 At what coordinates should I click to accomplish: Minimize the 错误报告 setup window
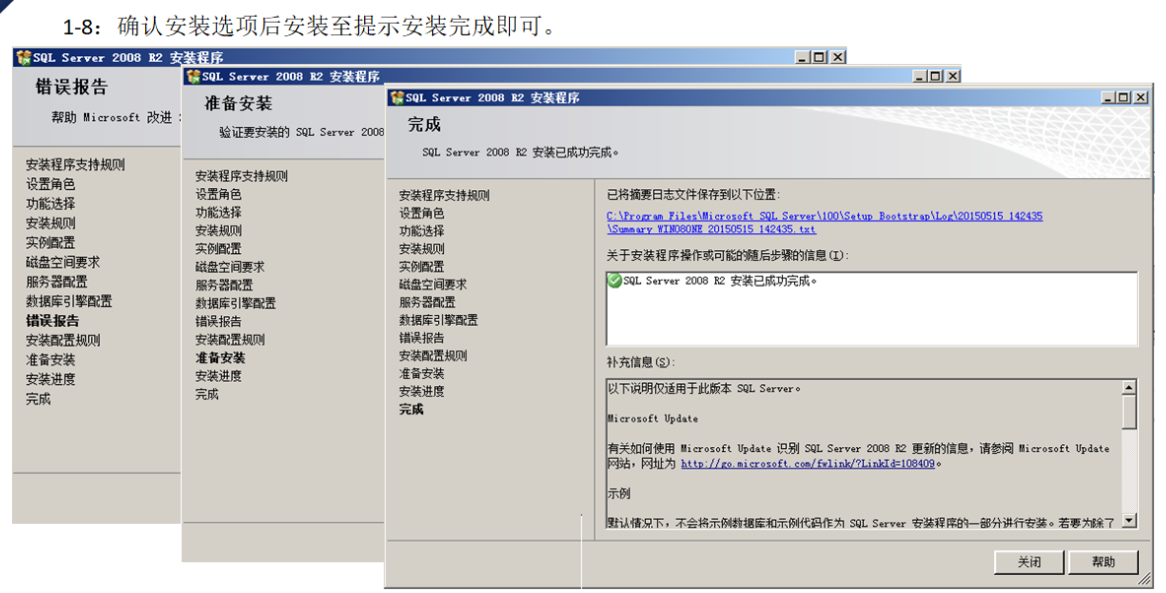[802, 57]
